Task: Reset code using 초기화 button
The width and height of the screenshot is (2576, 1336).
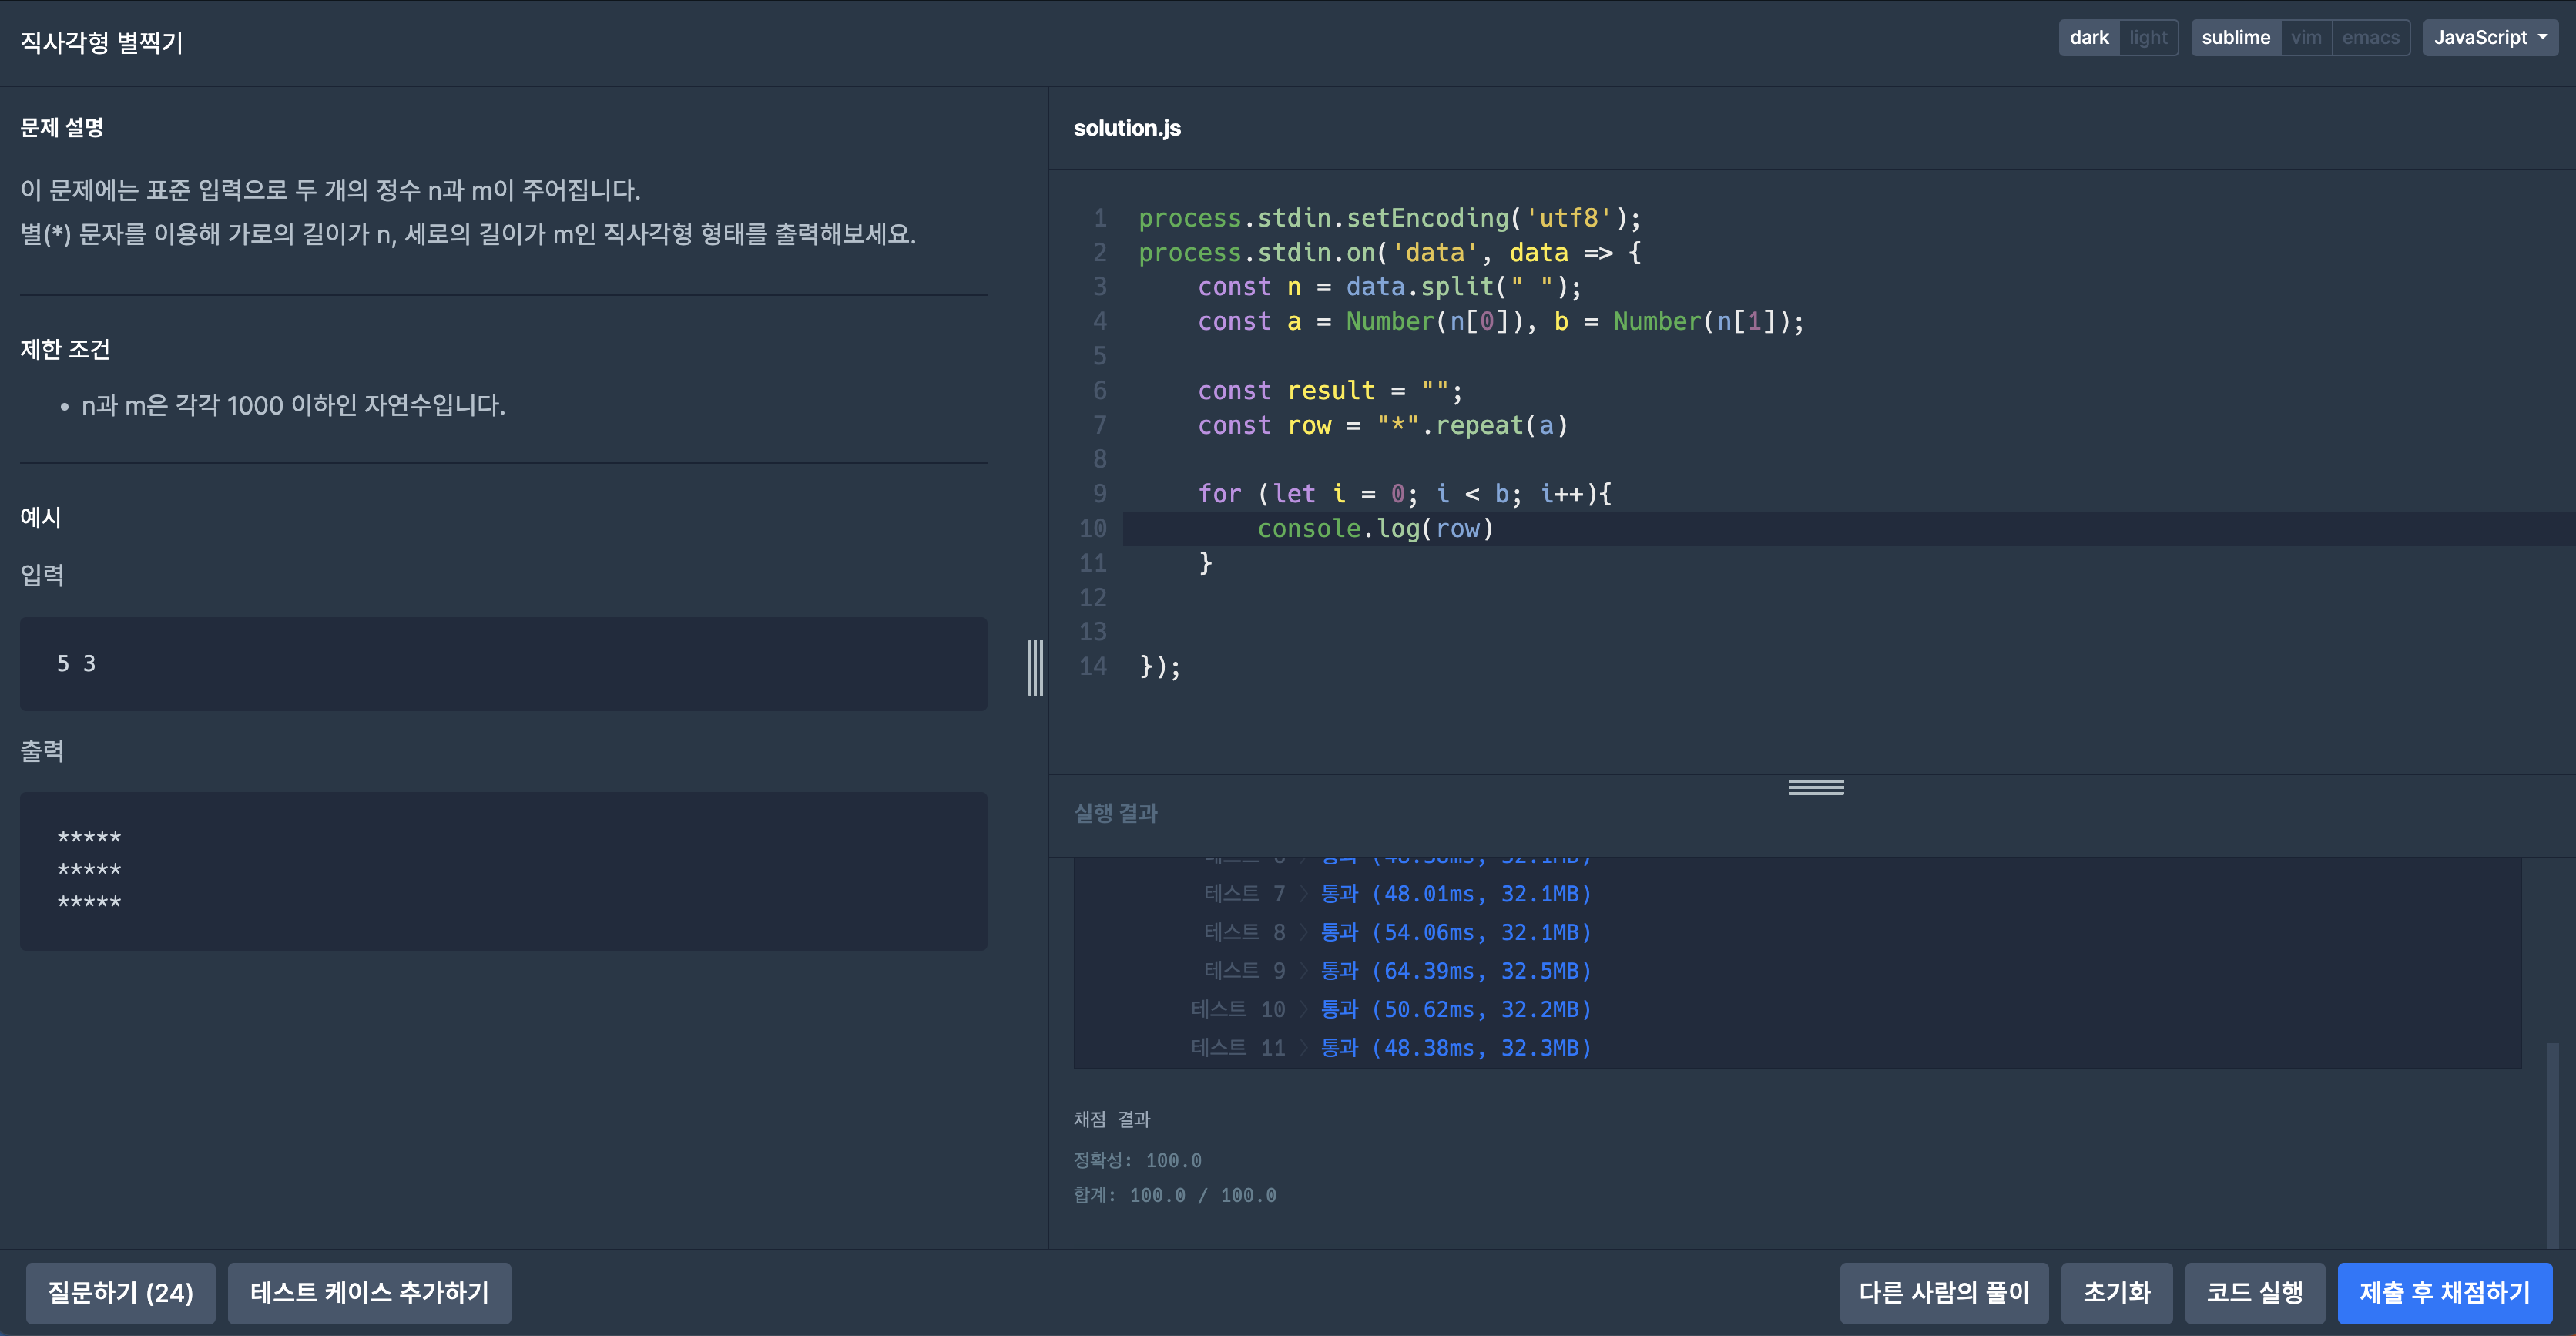Action: coord(2116,1293)
